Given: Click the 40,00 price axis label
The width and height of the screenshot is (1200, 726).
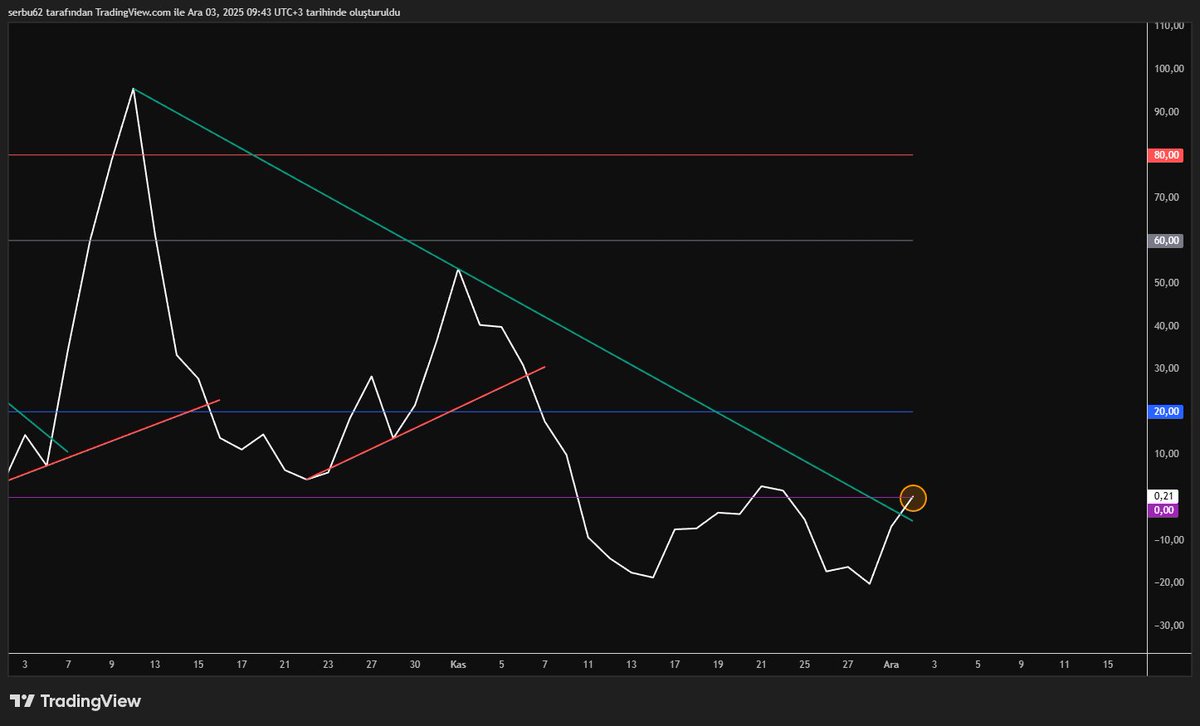Looking at the screenshot, I should (1167, 326).
